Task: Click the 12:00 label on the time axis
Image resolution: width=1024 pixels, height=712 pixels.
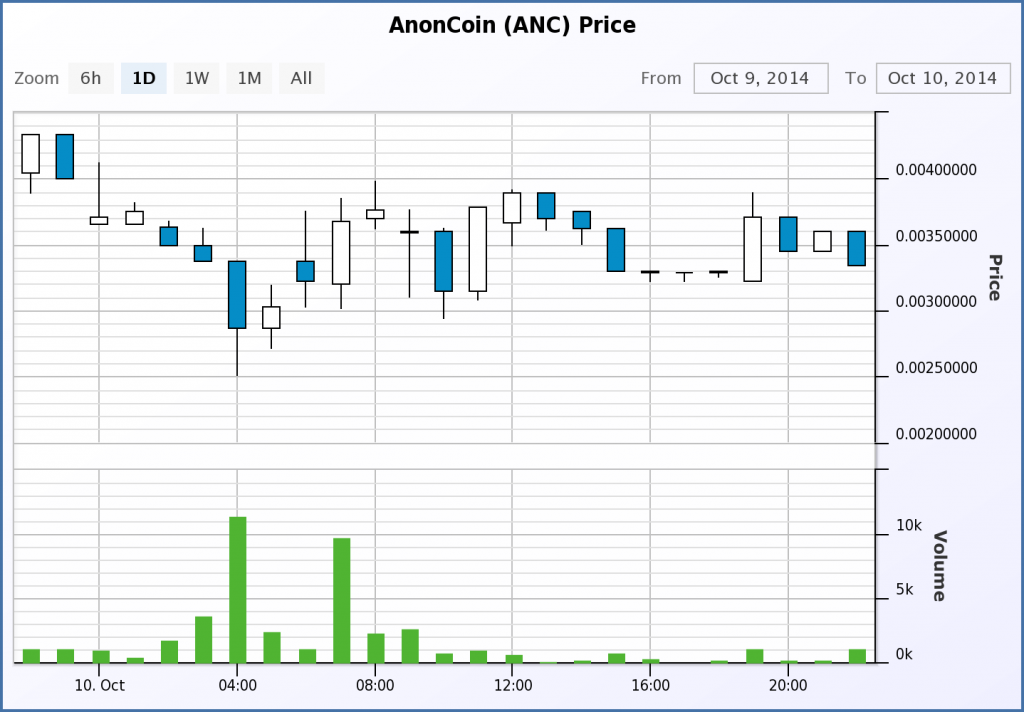Action: [x=513, y=686]
